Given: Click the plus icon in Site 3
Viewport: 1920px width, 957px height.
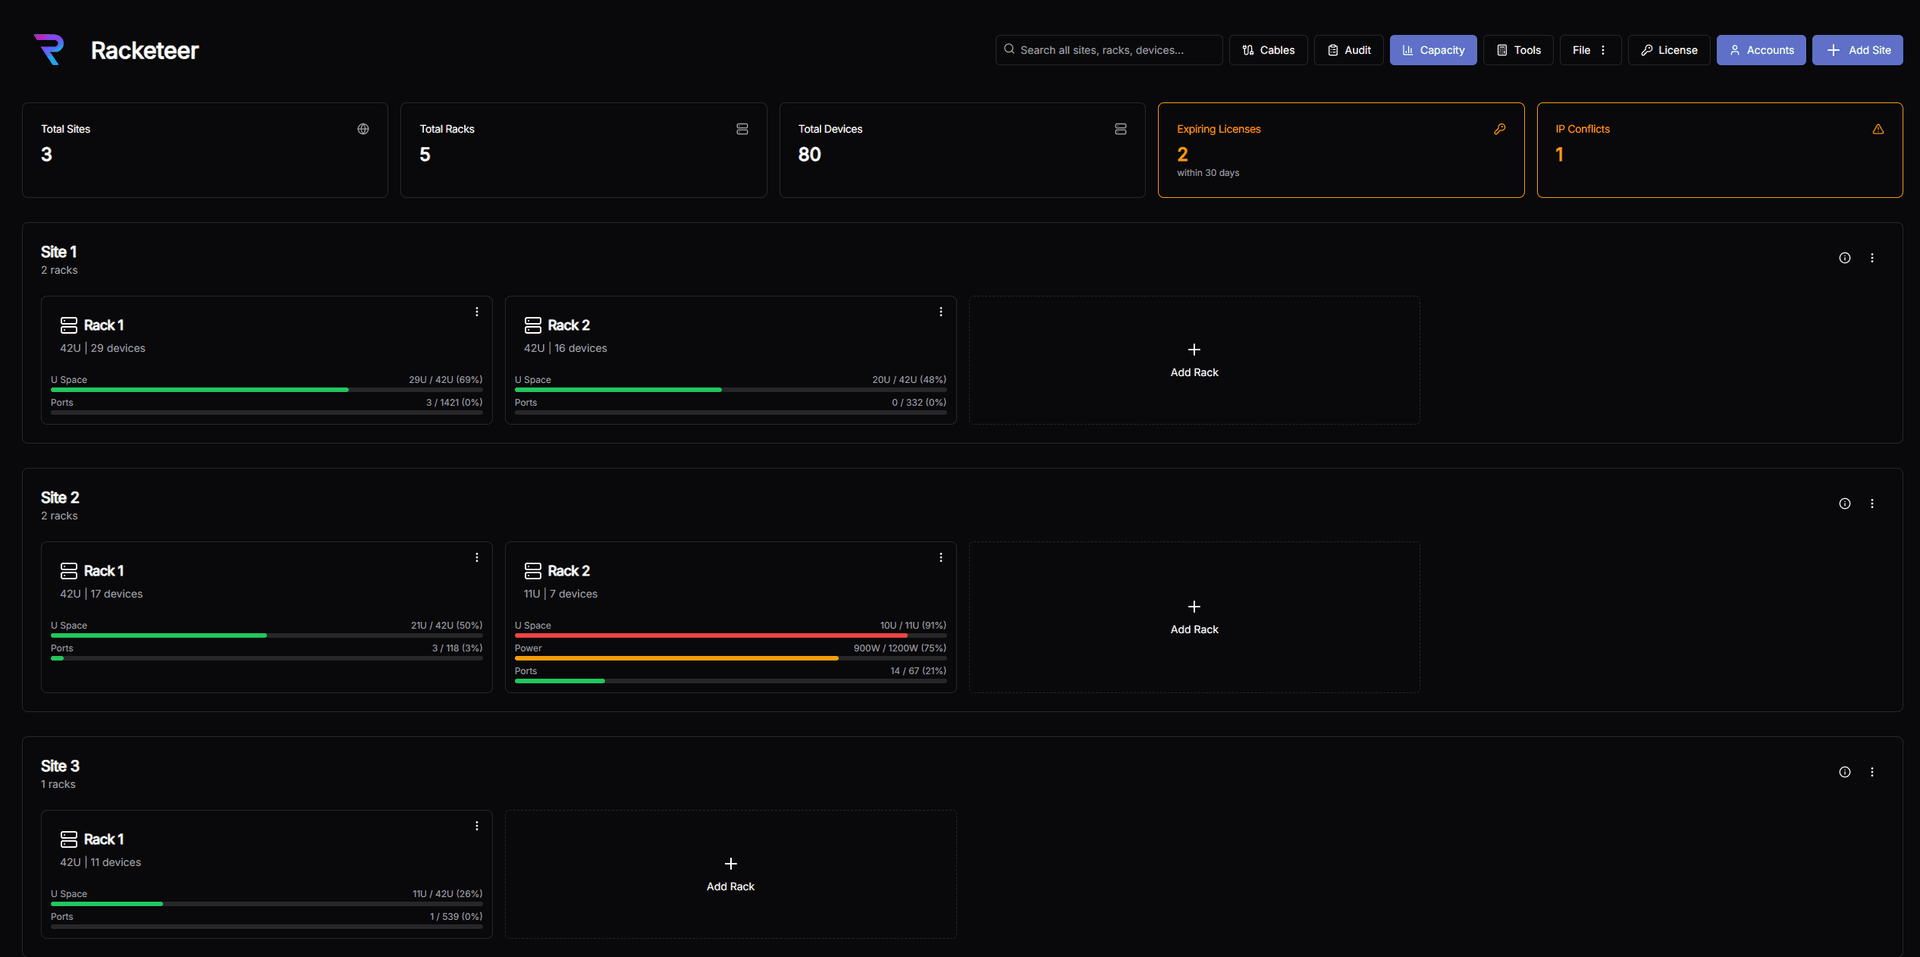Looking at the screenshot, I should click(730, 864).
